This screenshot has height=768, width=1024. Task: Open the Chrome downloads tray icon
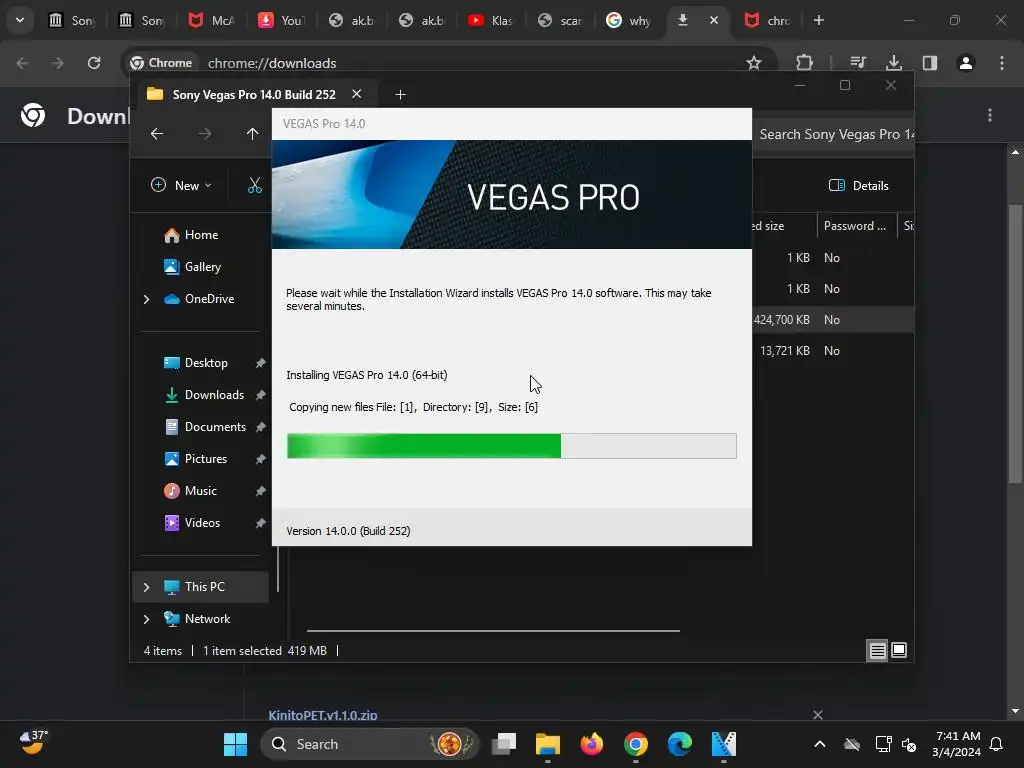894,63
